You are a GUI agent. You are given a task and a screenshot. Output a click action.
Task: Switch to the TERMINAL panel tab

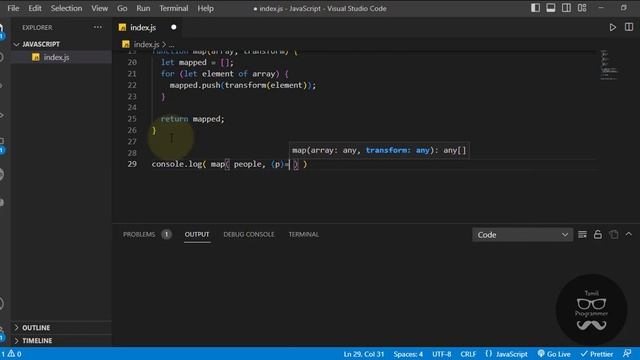click(303, 234)
